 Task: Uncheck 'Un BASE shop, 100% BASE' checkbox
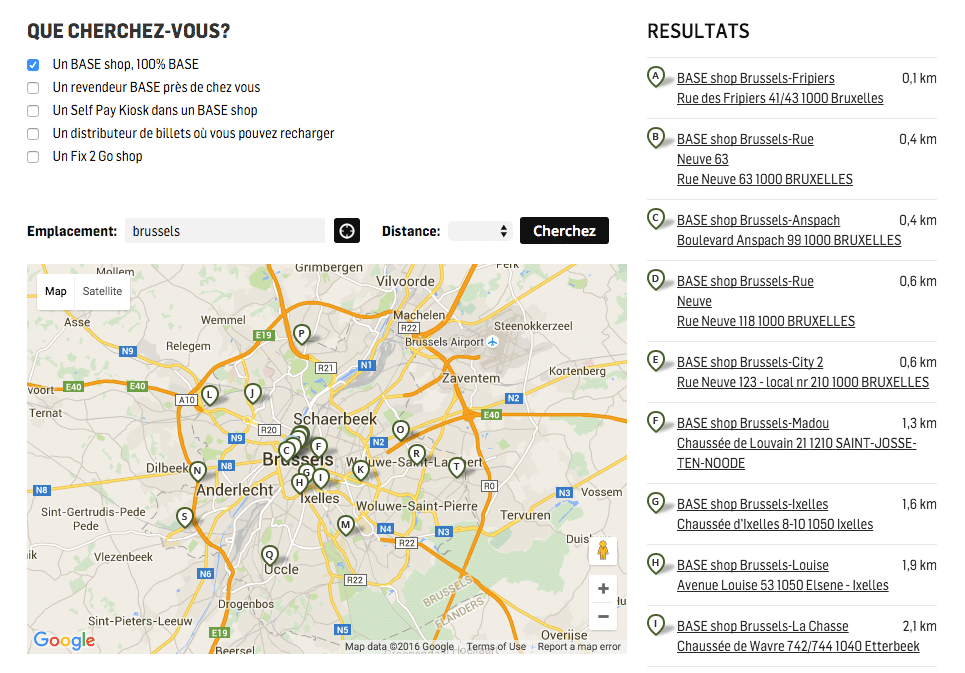point(33,65)
